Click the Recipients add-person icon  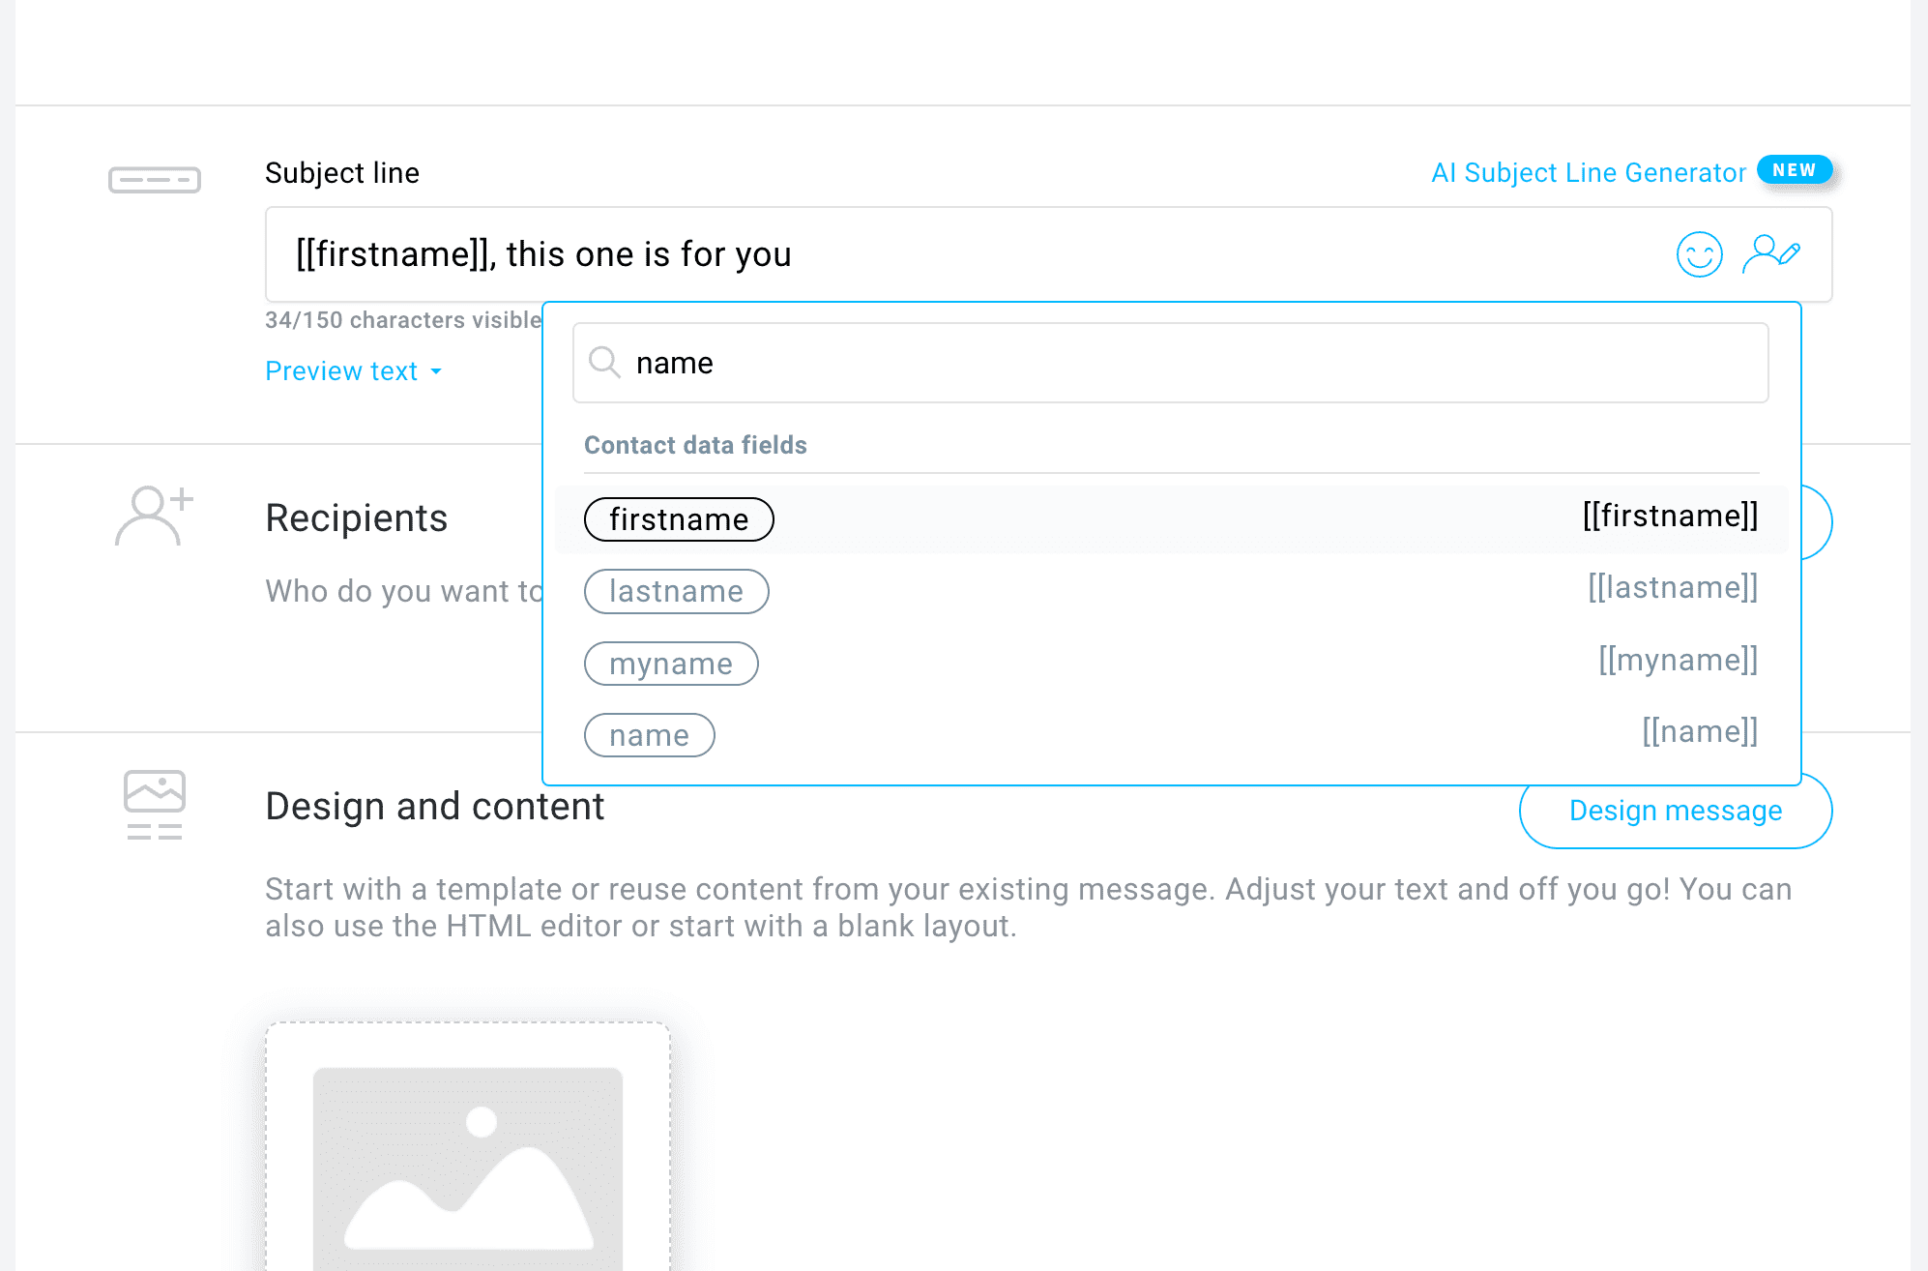click(x=152, y=514)
